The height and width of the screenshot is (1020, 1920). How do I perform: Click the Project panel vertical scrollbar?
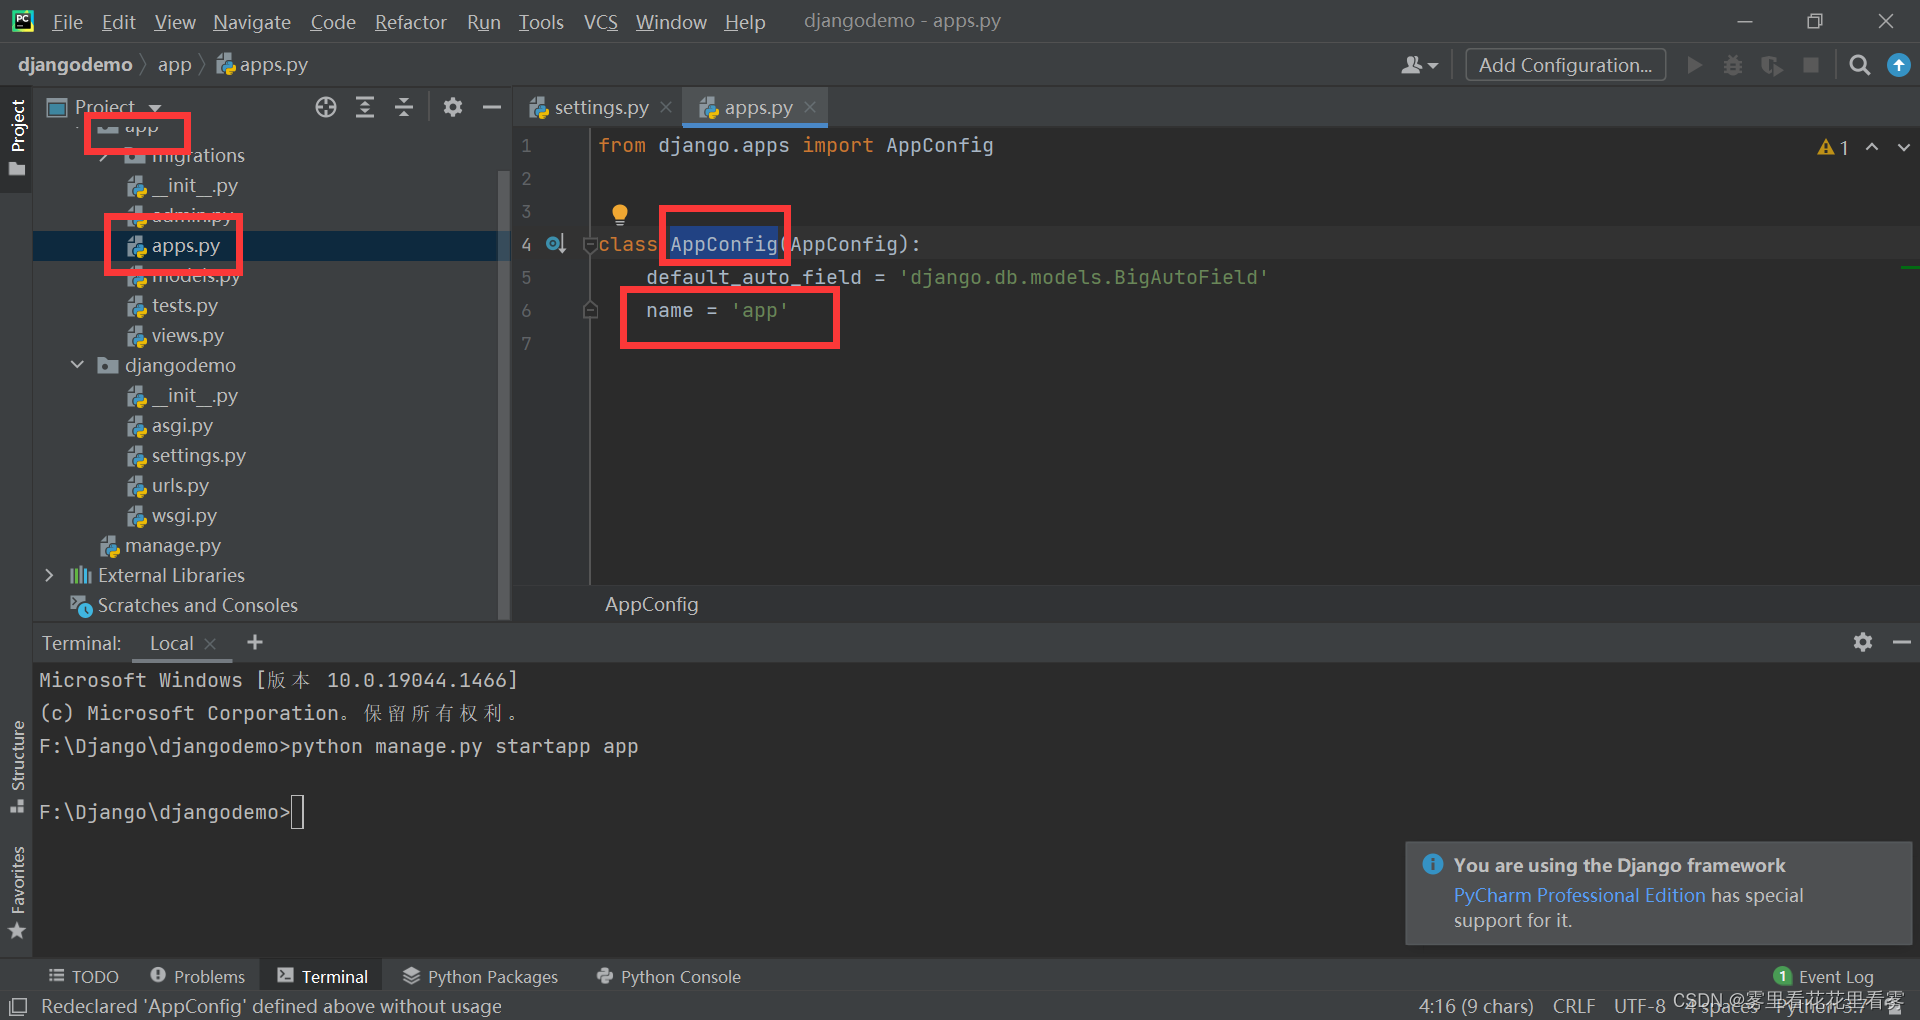(x=504, y=395)
